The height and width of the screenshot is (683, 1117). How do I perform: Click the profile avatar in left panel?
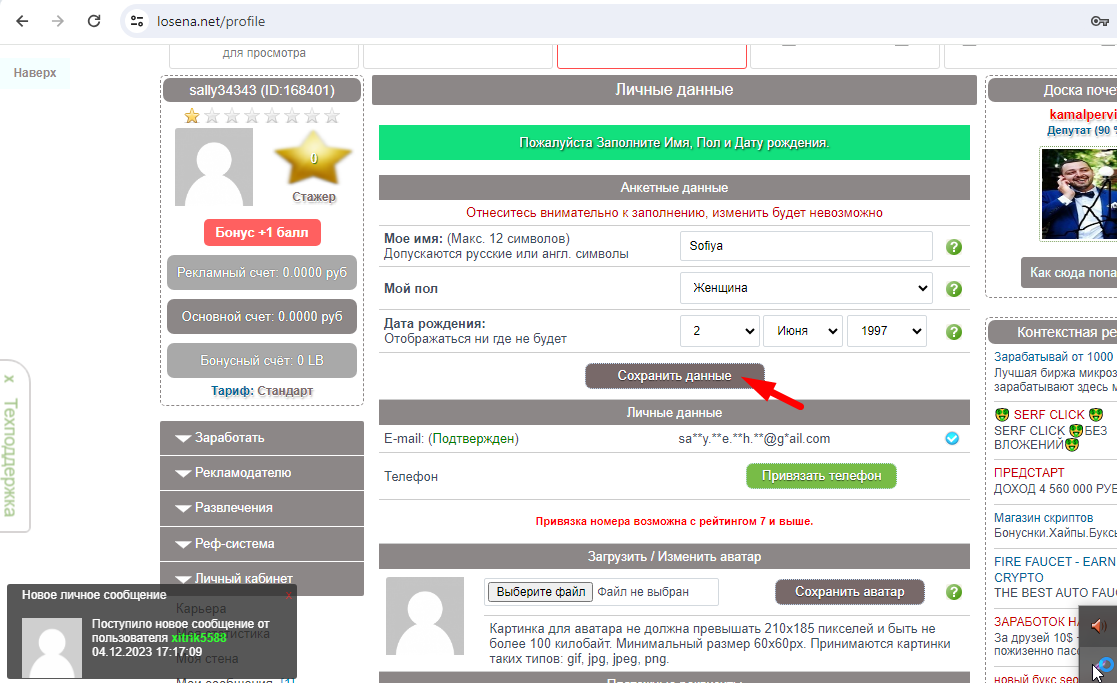(x=214, y=167)
